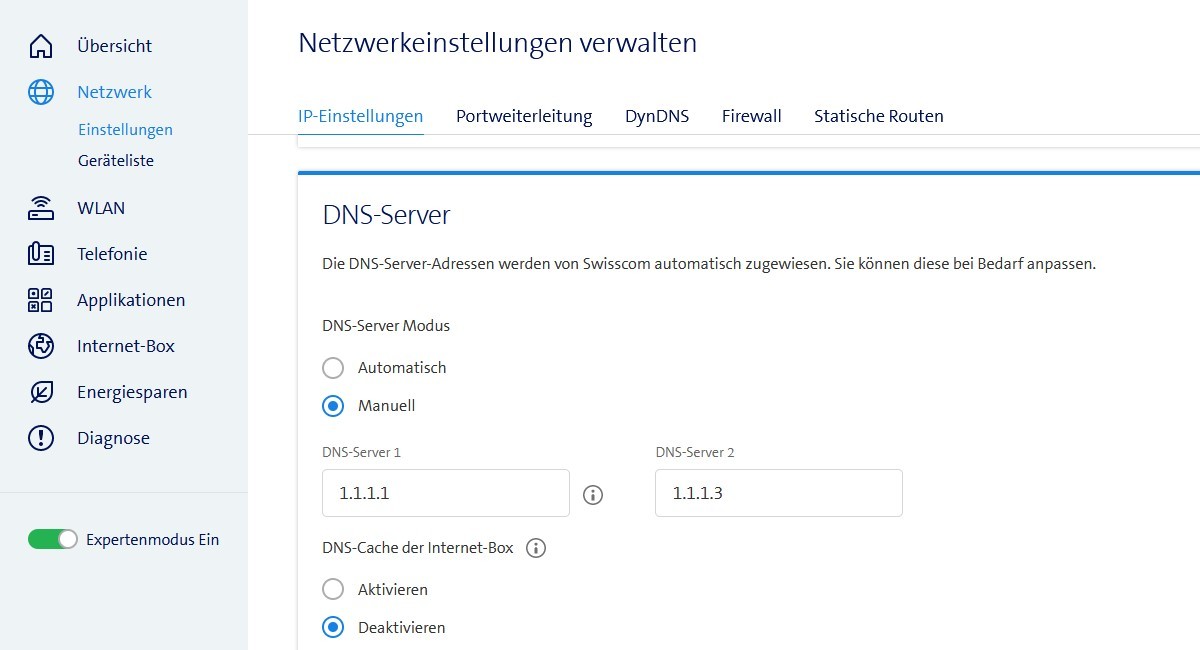Click the info icon next to DNS-Cache
Screen dimensions: 1200x650
coord(536,547)
